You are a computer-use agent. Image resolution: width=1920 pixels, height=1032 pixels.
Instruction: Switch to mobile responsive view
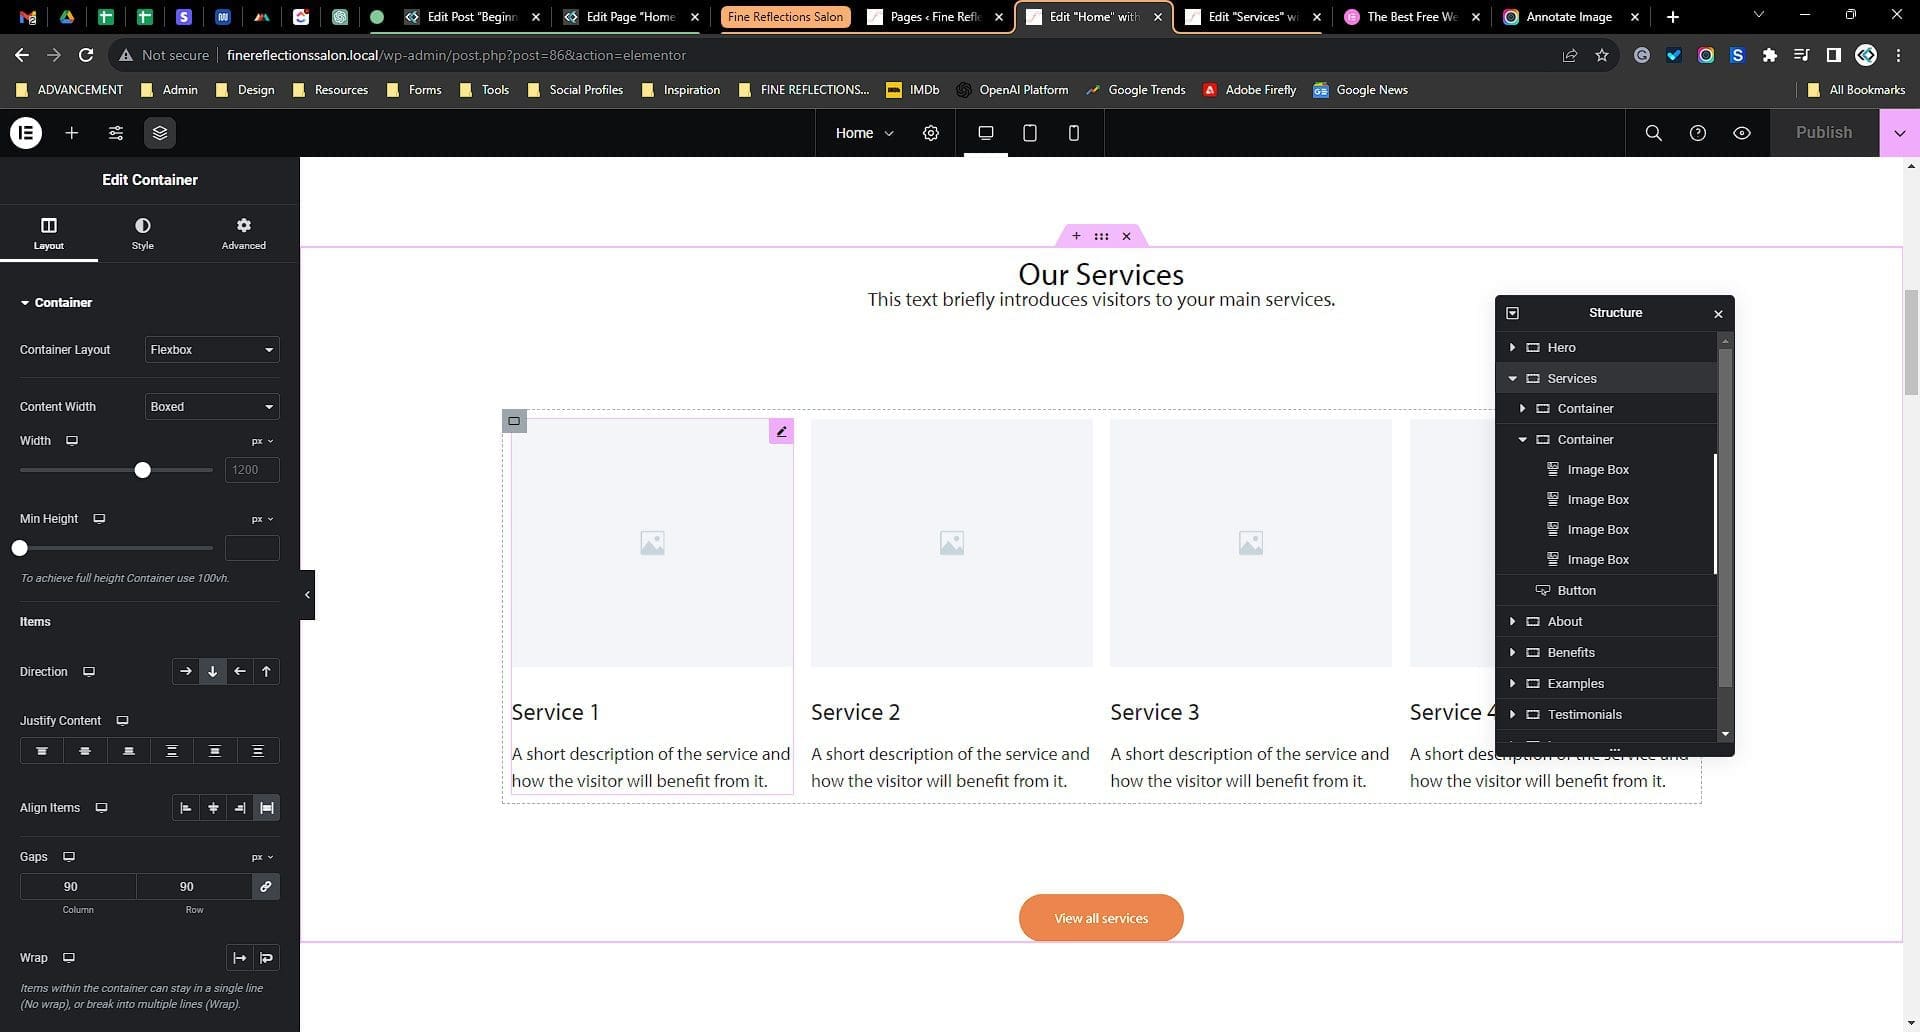pyautogui.click(x=1074, y=133)
